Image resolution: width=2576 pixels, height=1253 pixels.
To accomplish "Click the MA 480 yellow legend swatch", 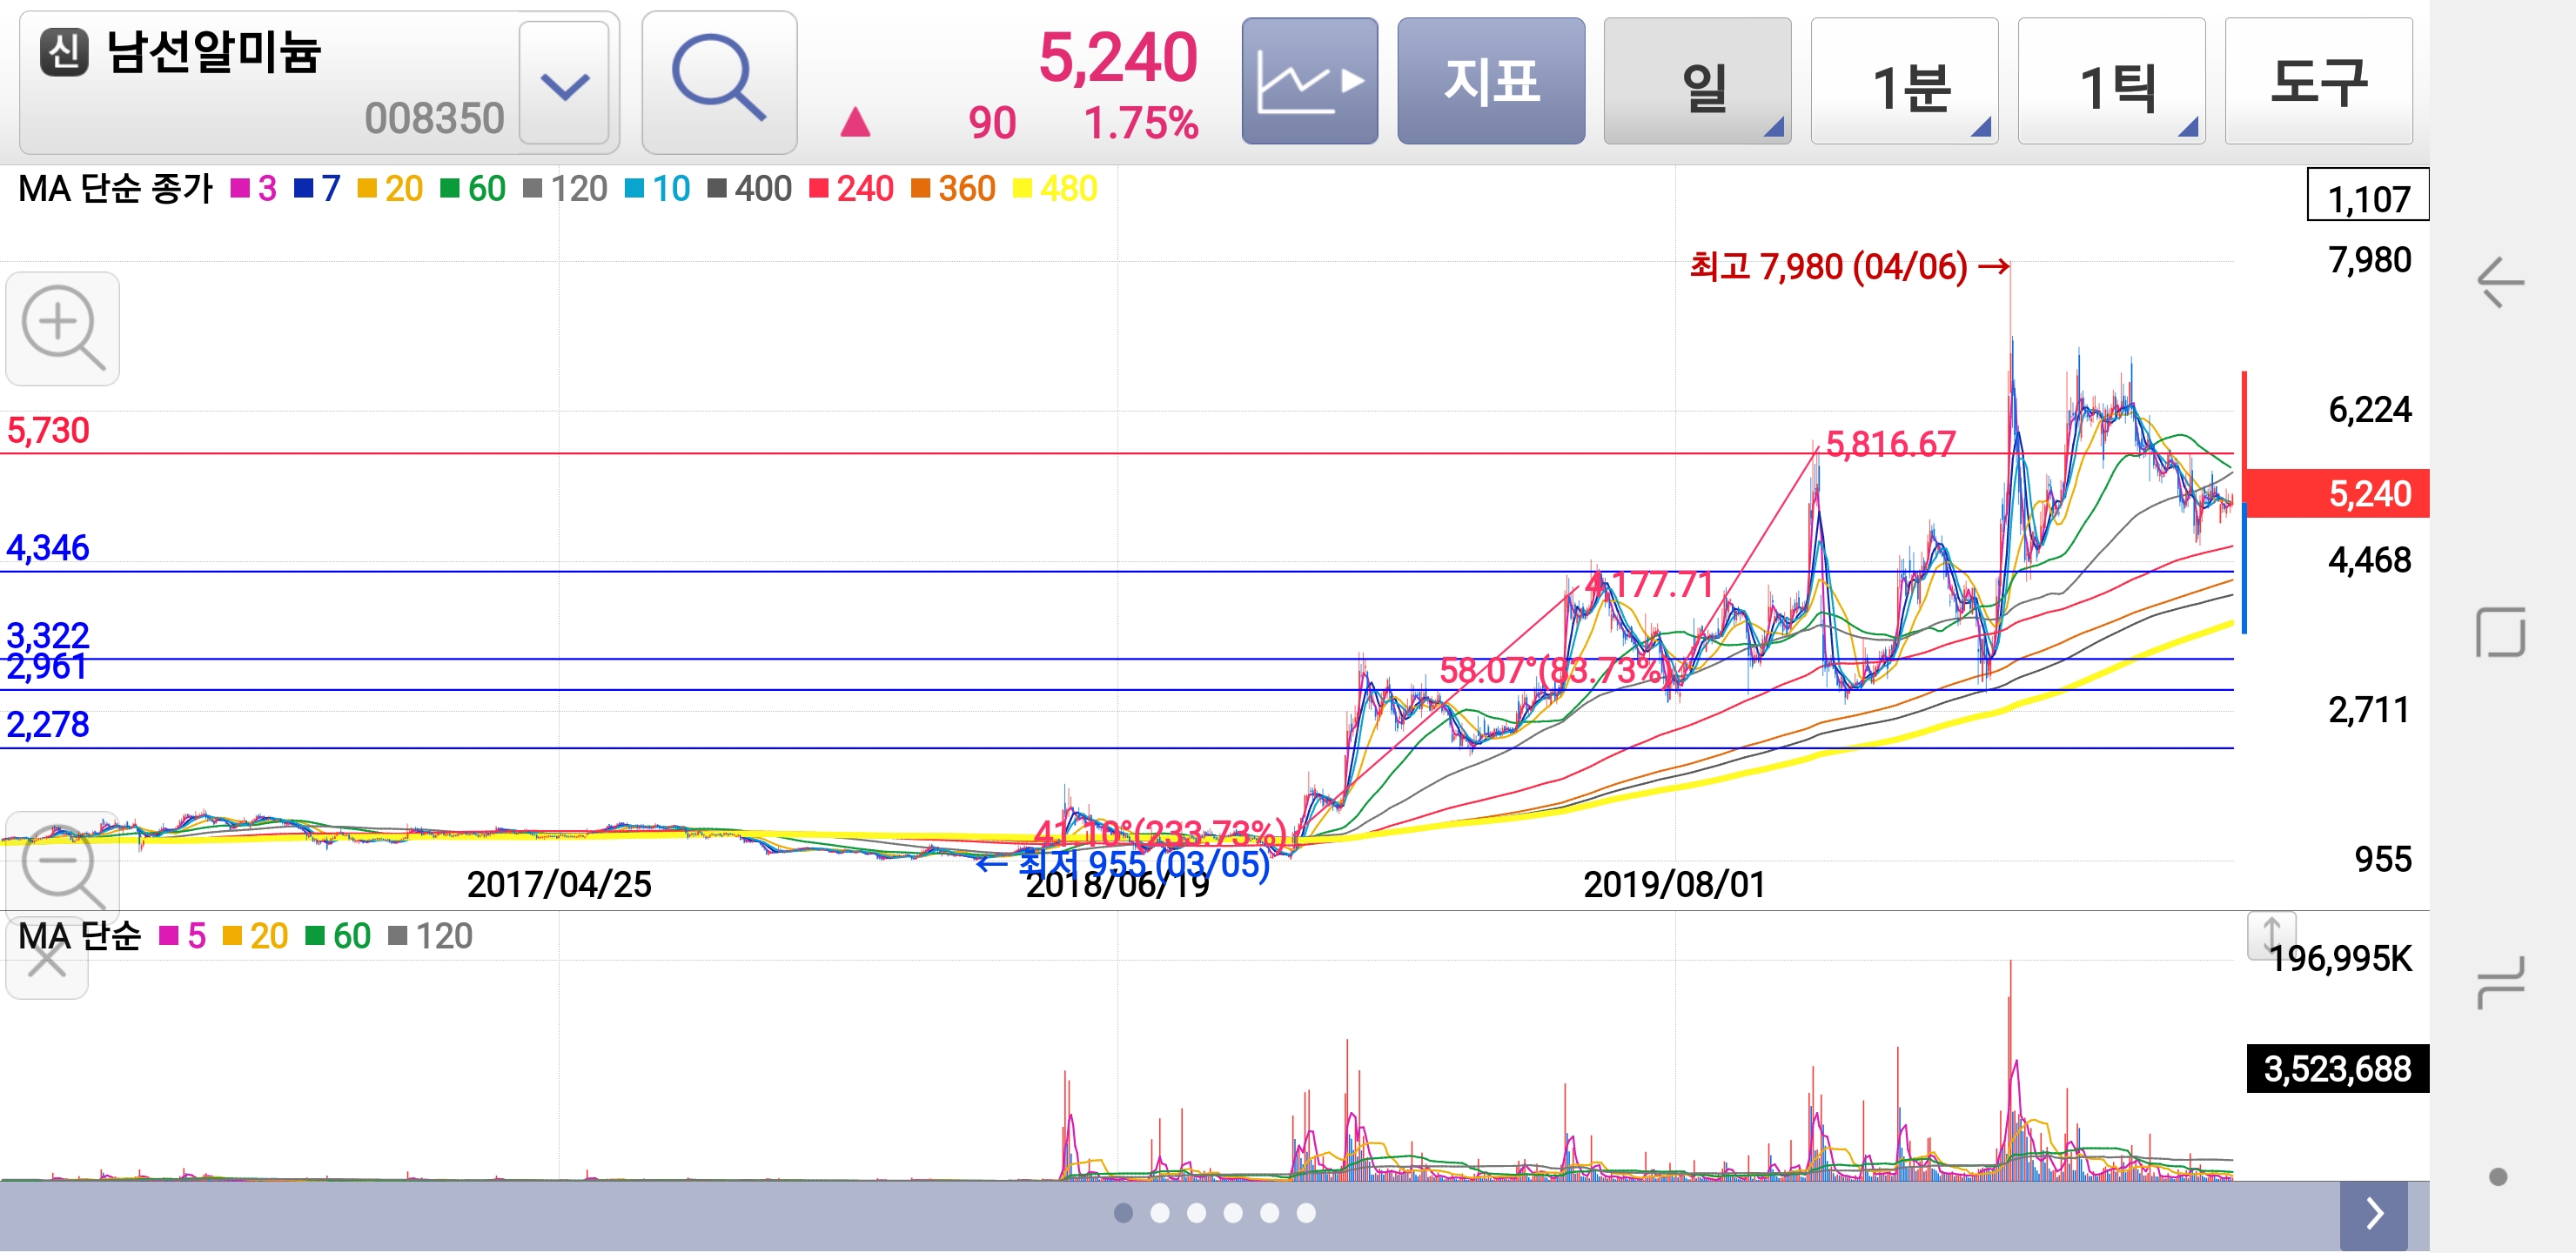I will coord(1022,188).
